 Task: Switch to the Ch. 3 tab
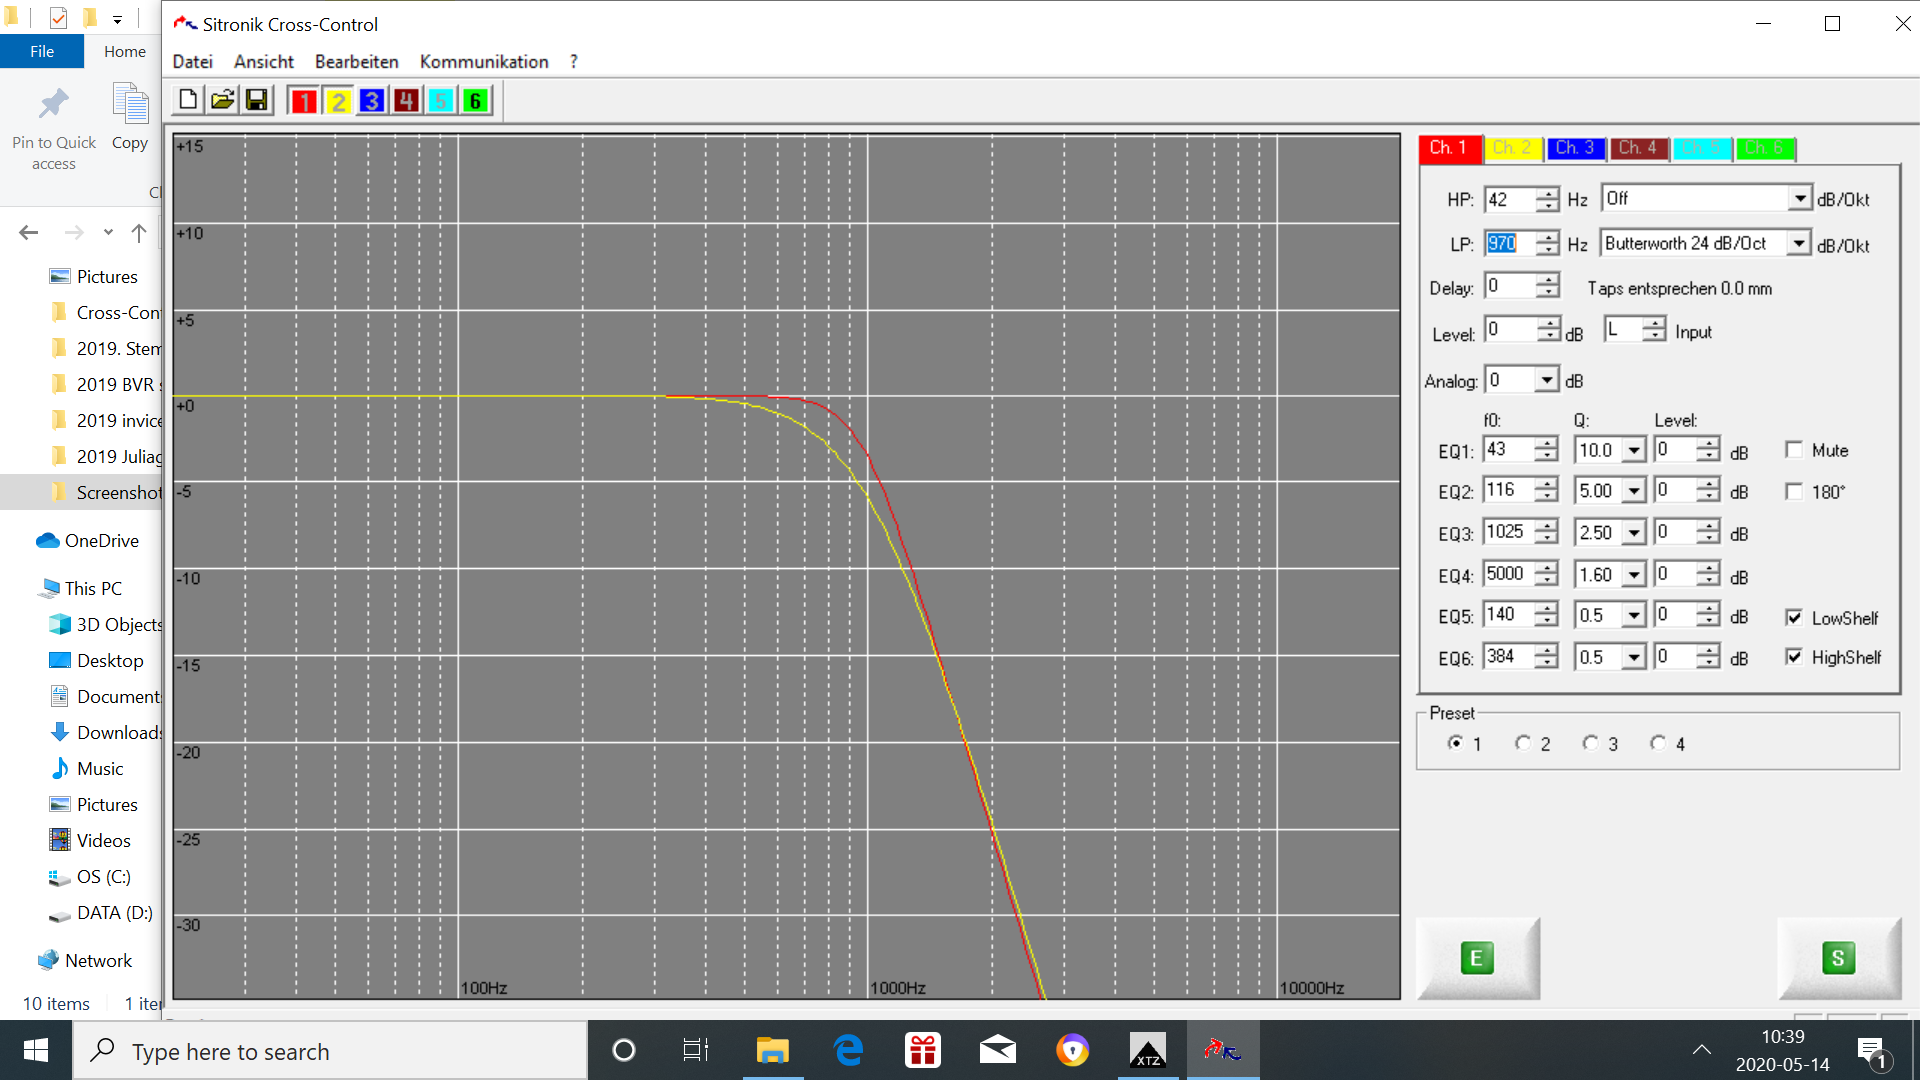click(1575, 148)
